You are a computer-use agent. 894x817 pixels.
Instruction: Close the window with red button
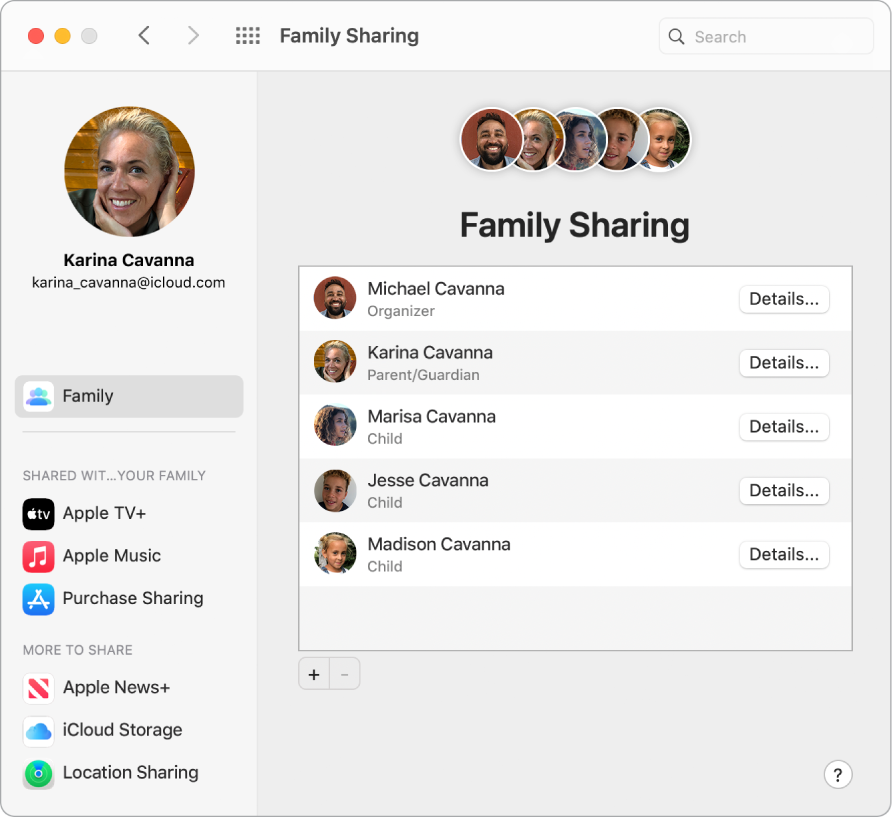[x=36, y=36]
